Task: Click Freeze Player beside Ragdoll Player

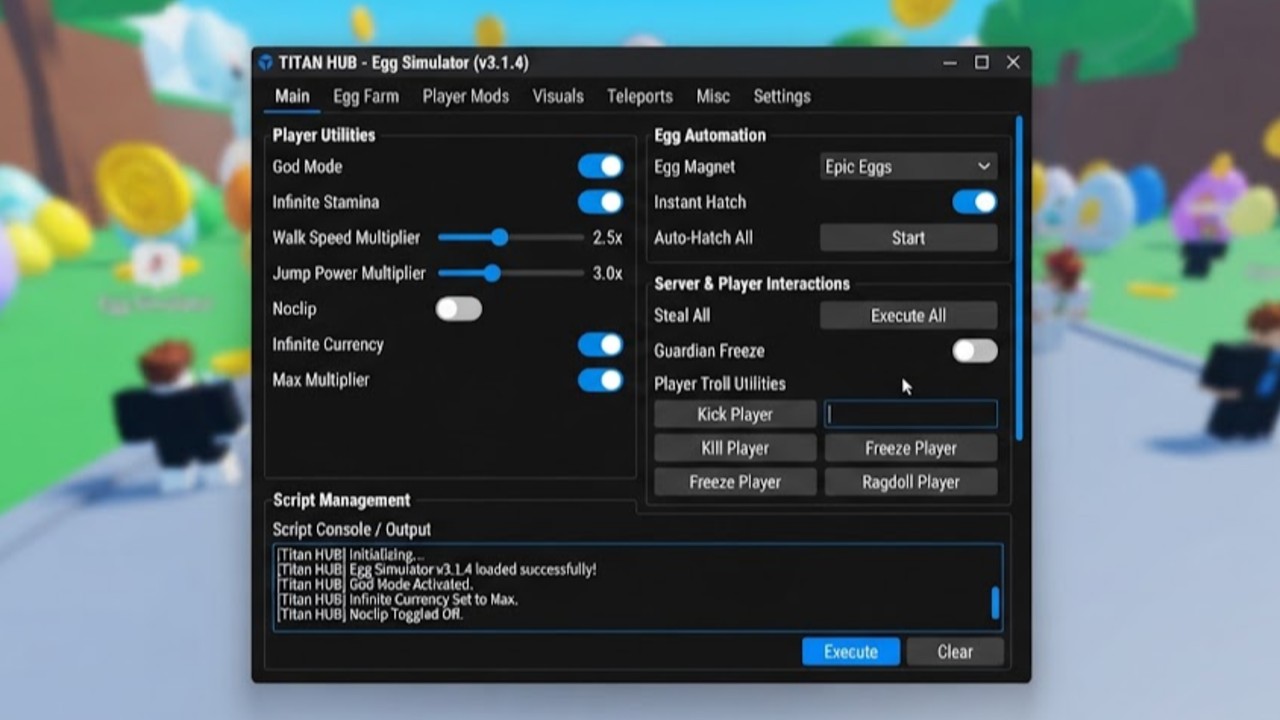Action: (x=735, y=482)
